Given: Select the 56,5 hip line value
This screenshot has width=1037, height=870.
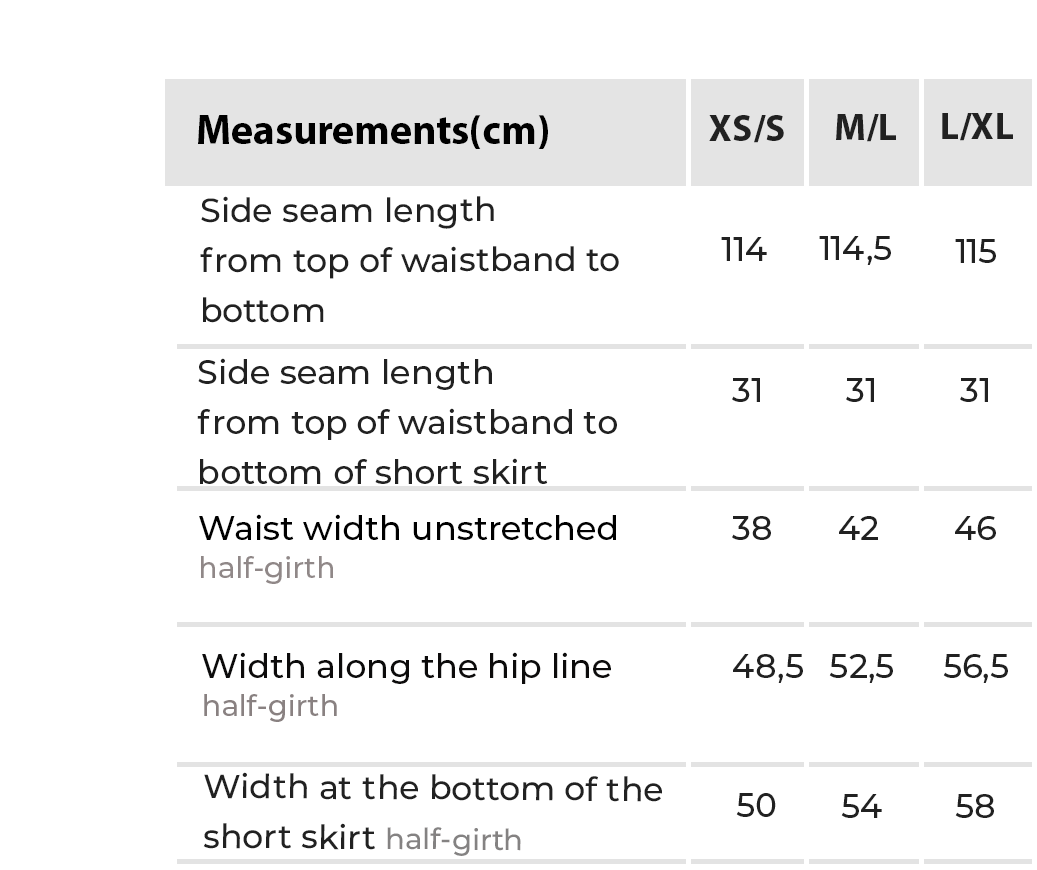Looking at the screenshot, I should click(976, 666).
